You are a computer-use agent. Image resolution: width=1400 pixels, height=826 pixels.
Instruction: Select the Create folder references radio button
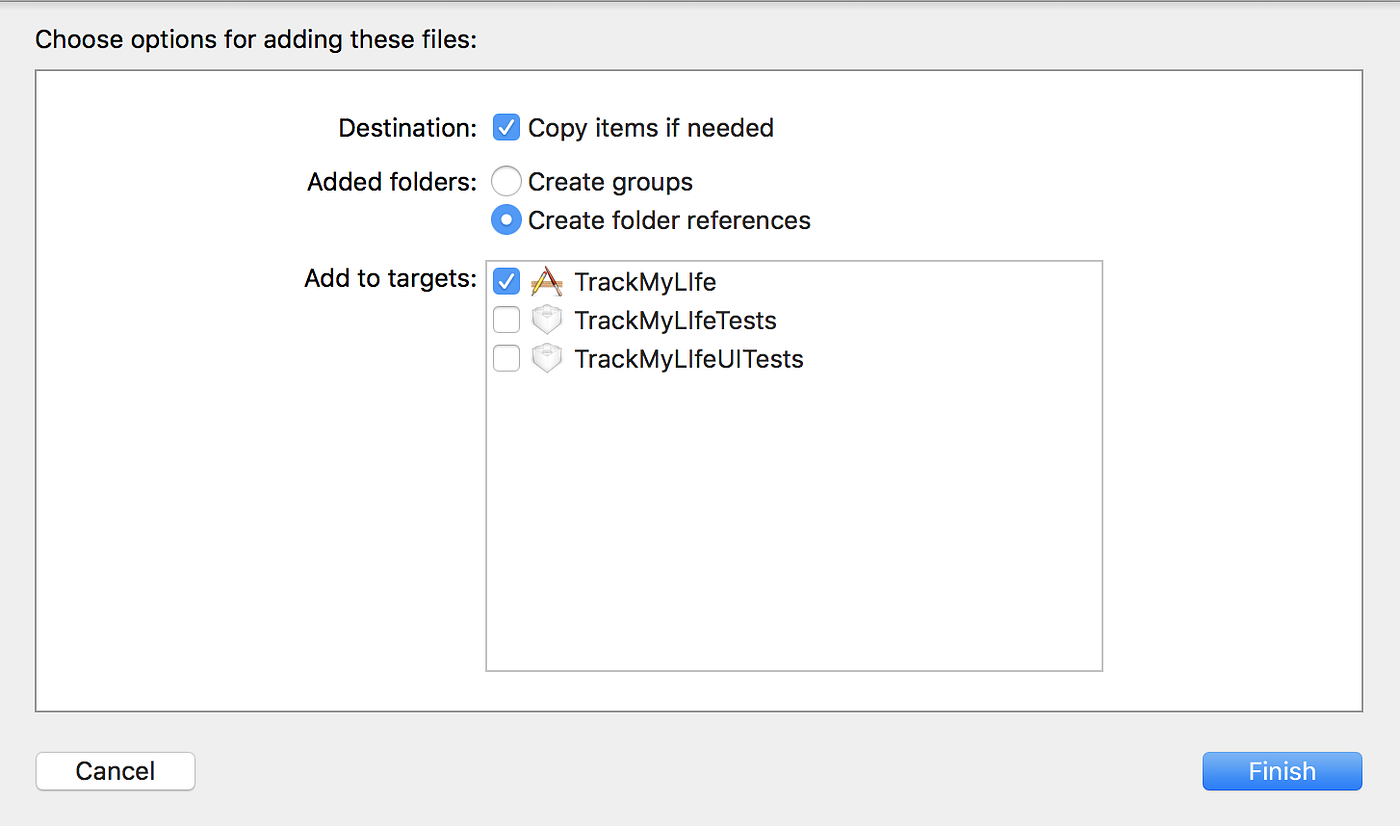tap(506, 219)
